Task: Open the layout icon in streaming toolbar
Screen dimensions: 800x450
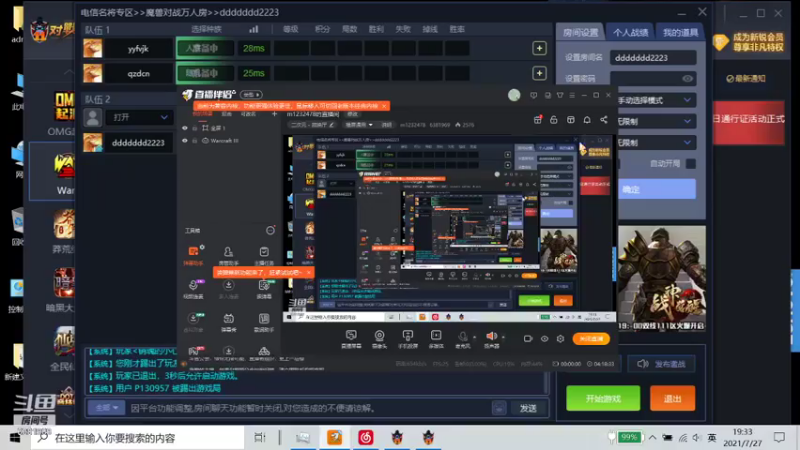Action: point(570,120)
